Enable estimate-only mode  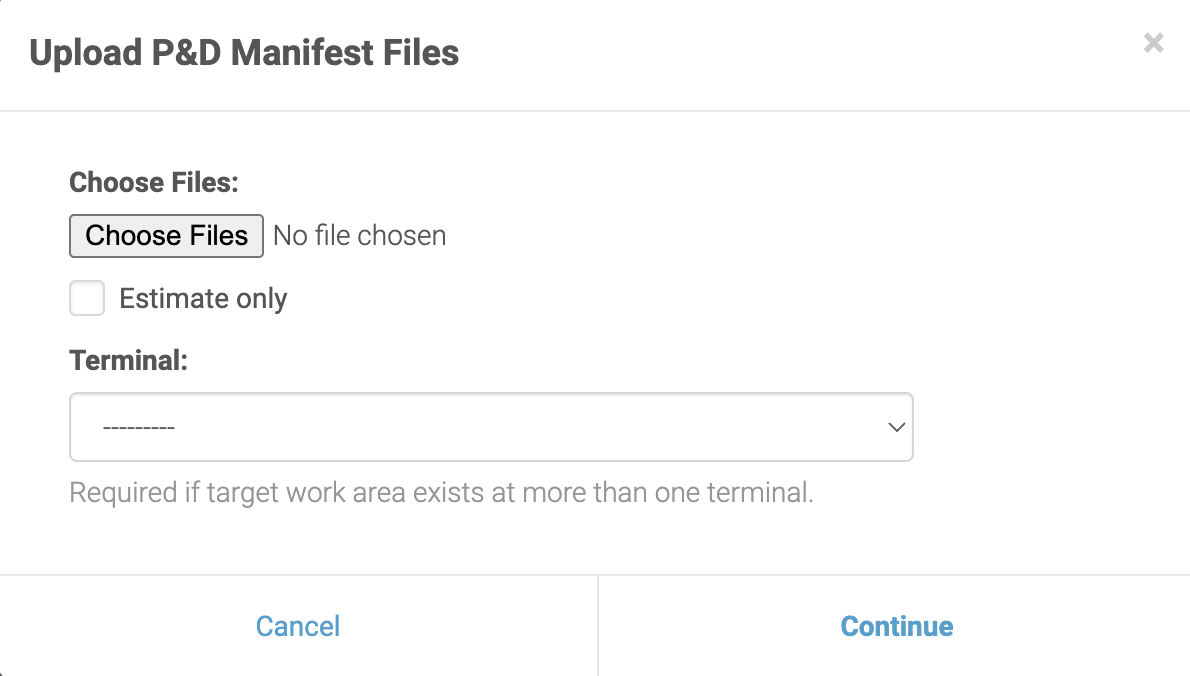tap(87, 298)
